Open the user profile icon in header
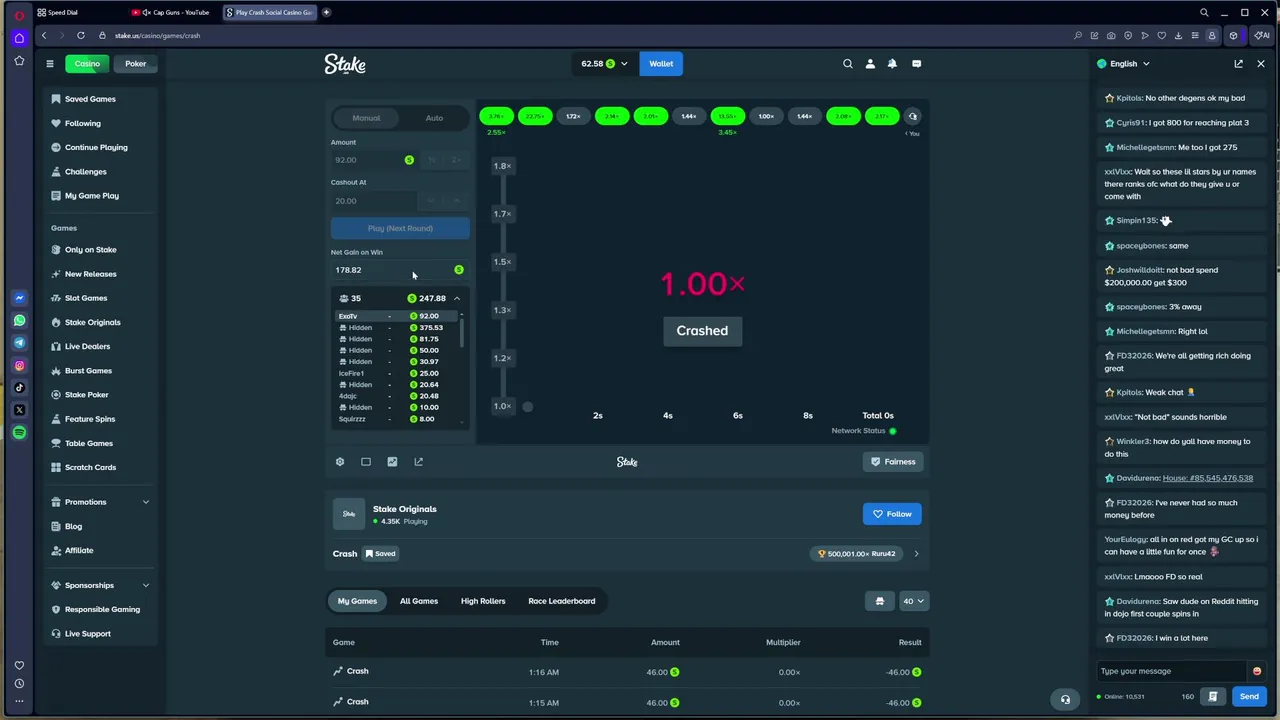 pos(870,64)
